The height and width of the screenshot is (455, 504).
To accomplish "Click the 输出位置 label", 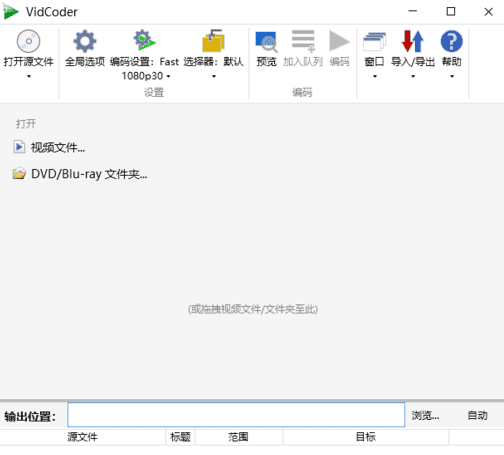I will tap(30, 416).
